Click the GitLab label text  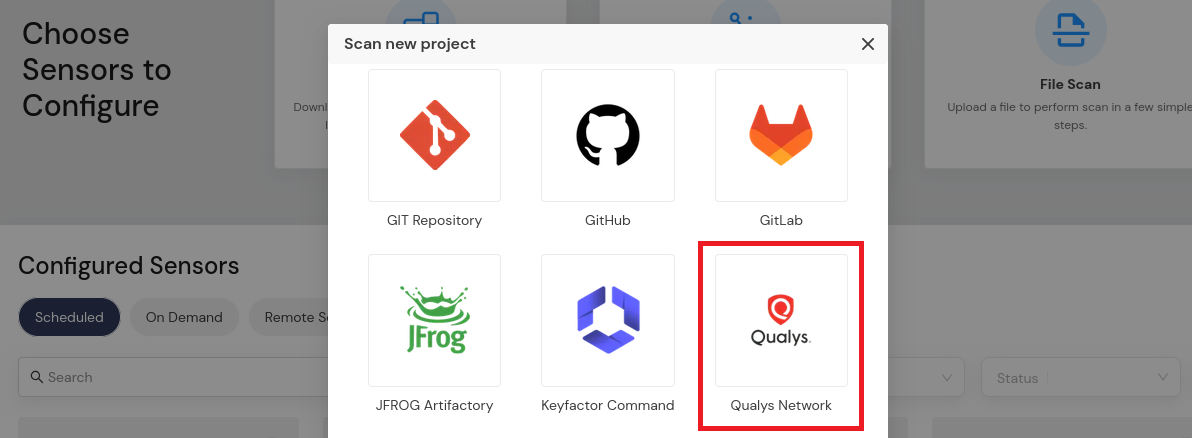pyautogui.click(x=781, y=221)
